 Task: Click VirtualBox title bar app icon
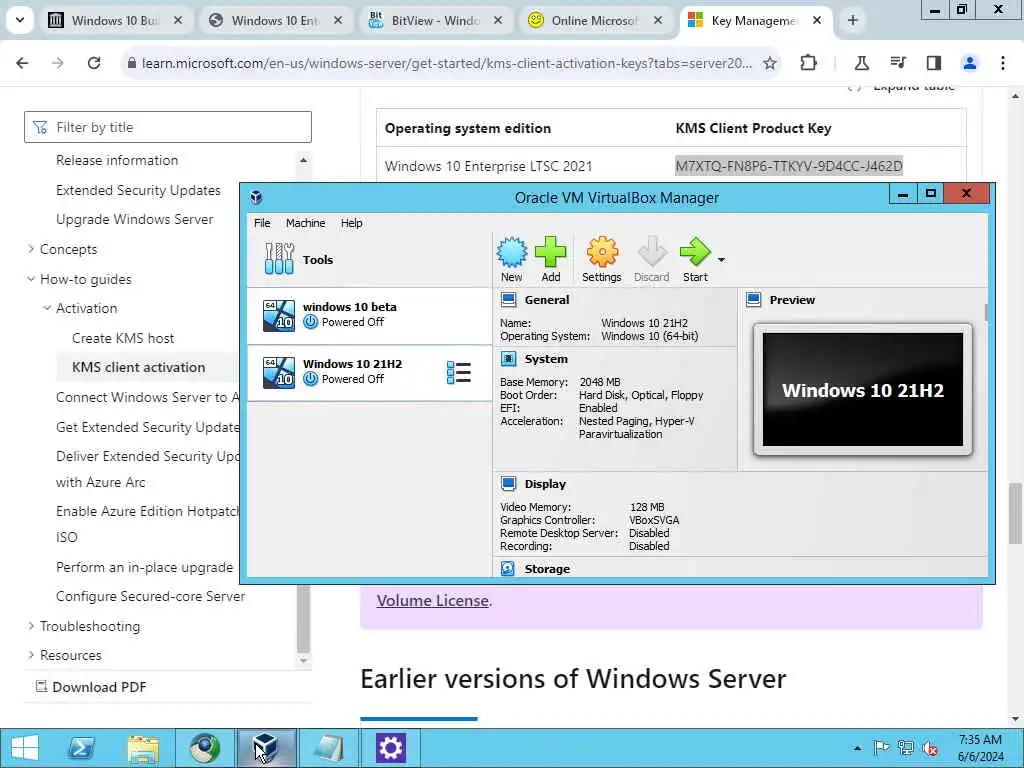pos(257,197)
